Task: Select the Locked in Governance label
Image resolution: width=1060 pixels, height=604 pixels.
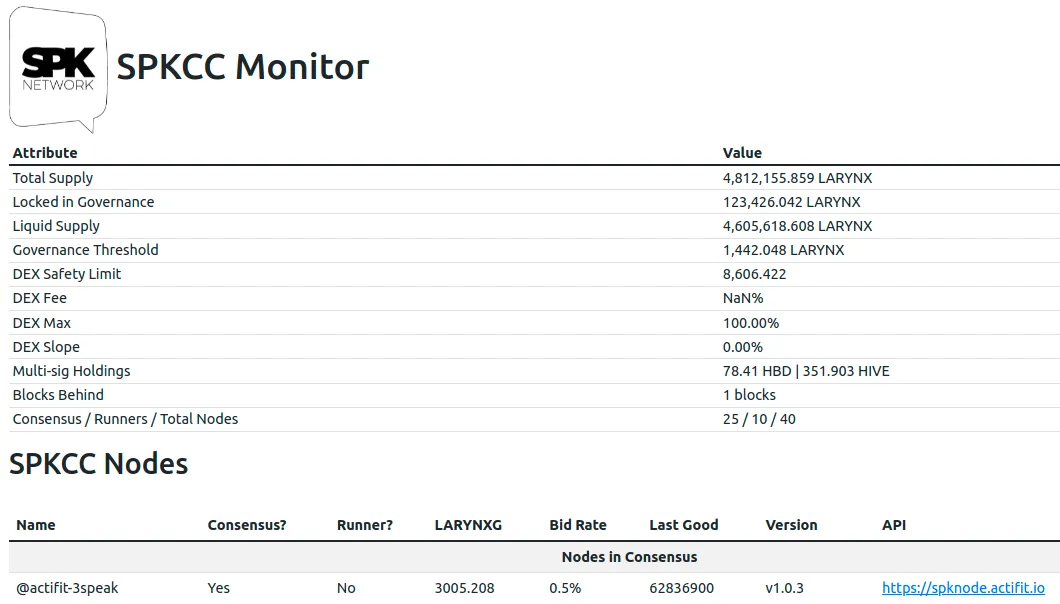Action: [x=83, y=202]
